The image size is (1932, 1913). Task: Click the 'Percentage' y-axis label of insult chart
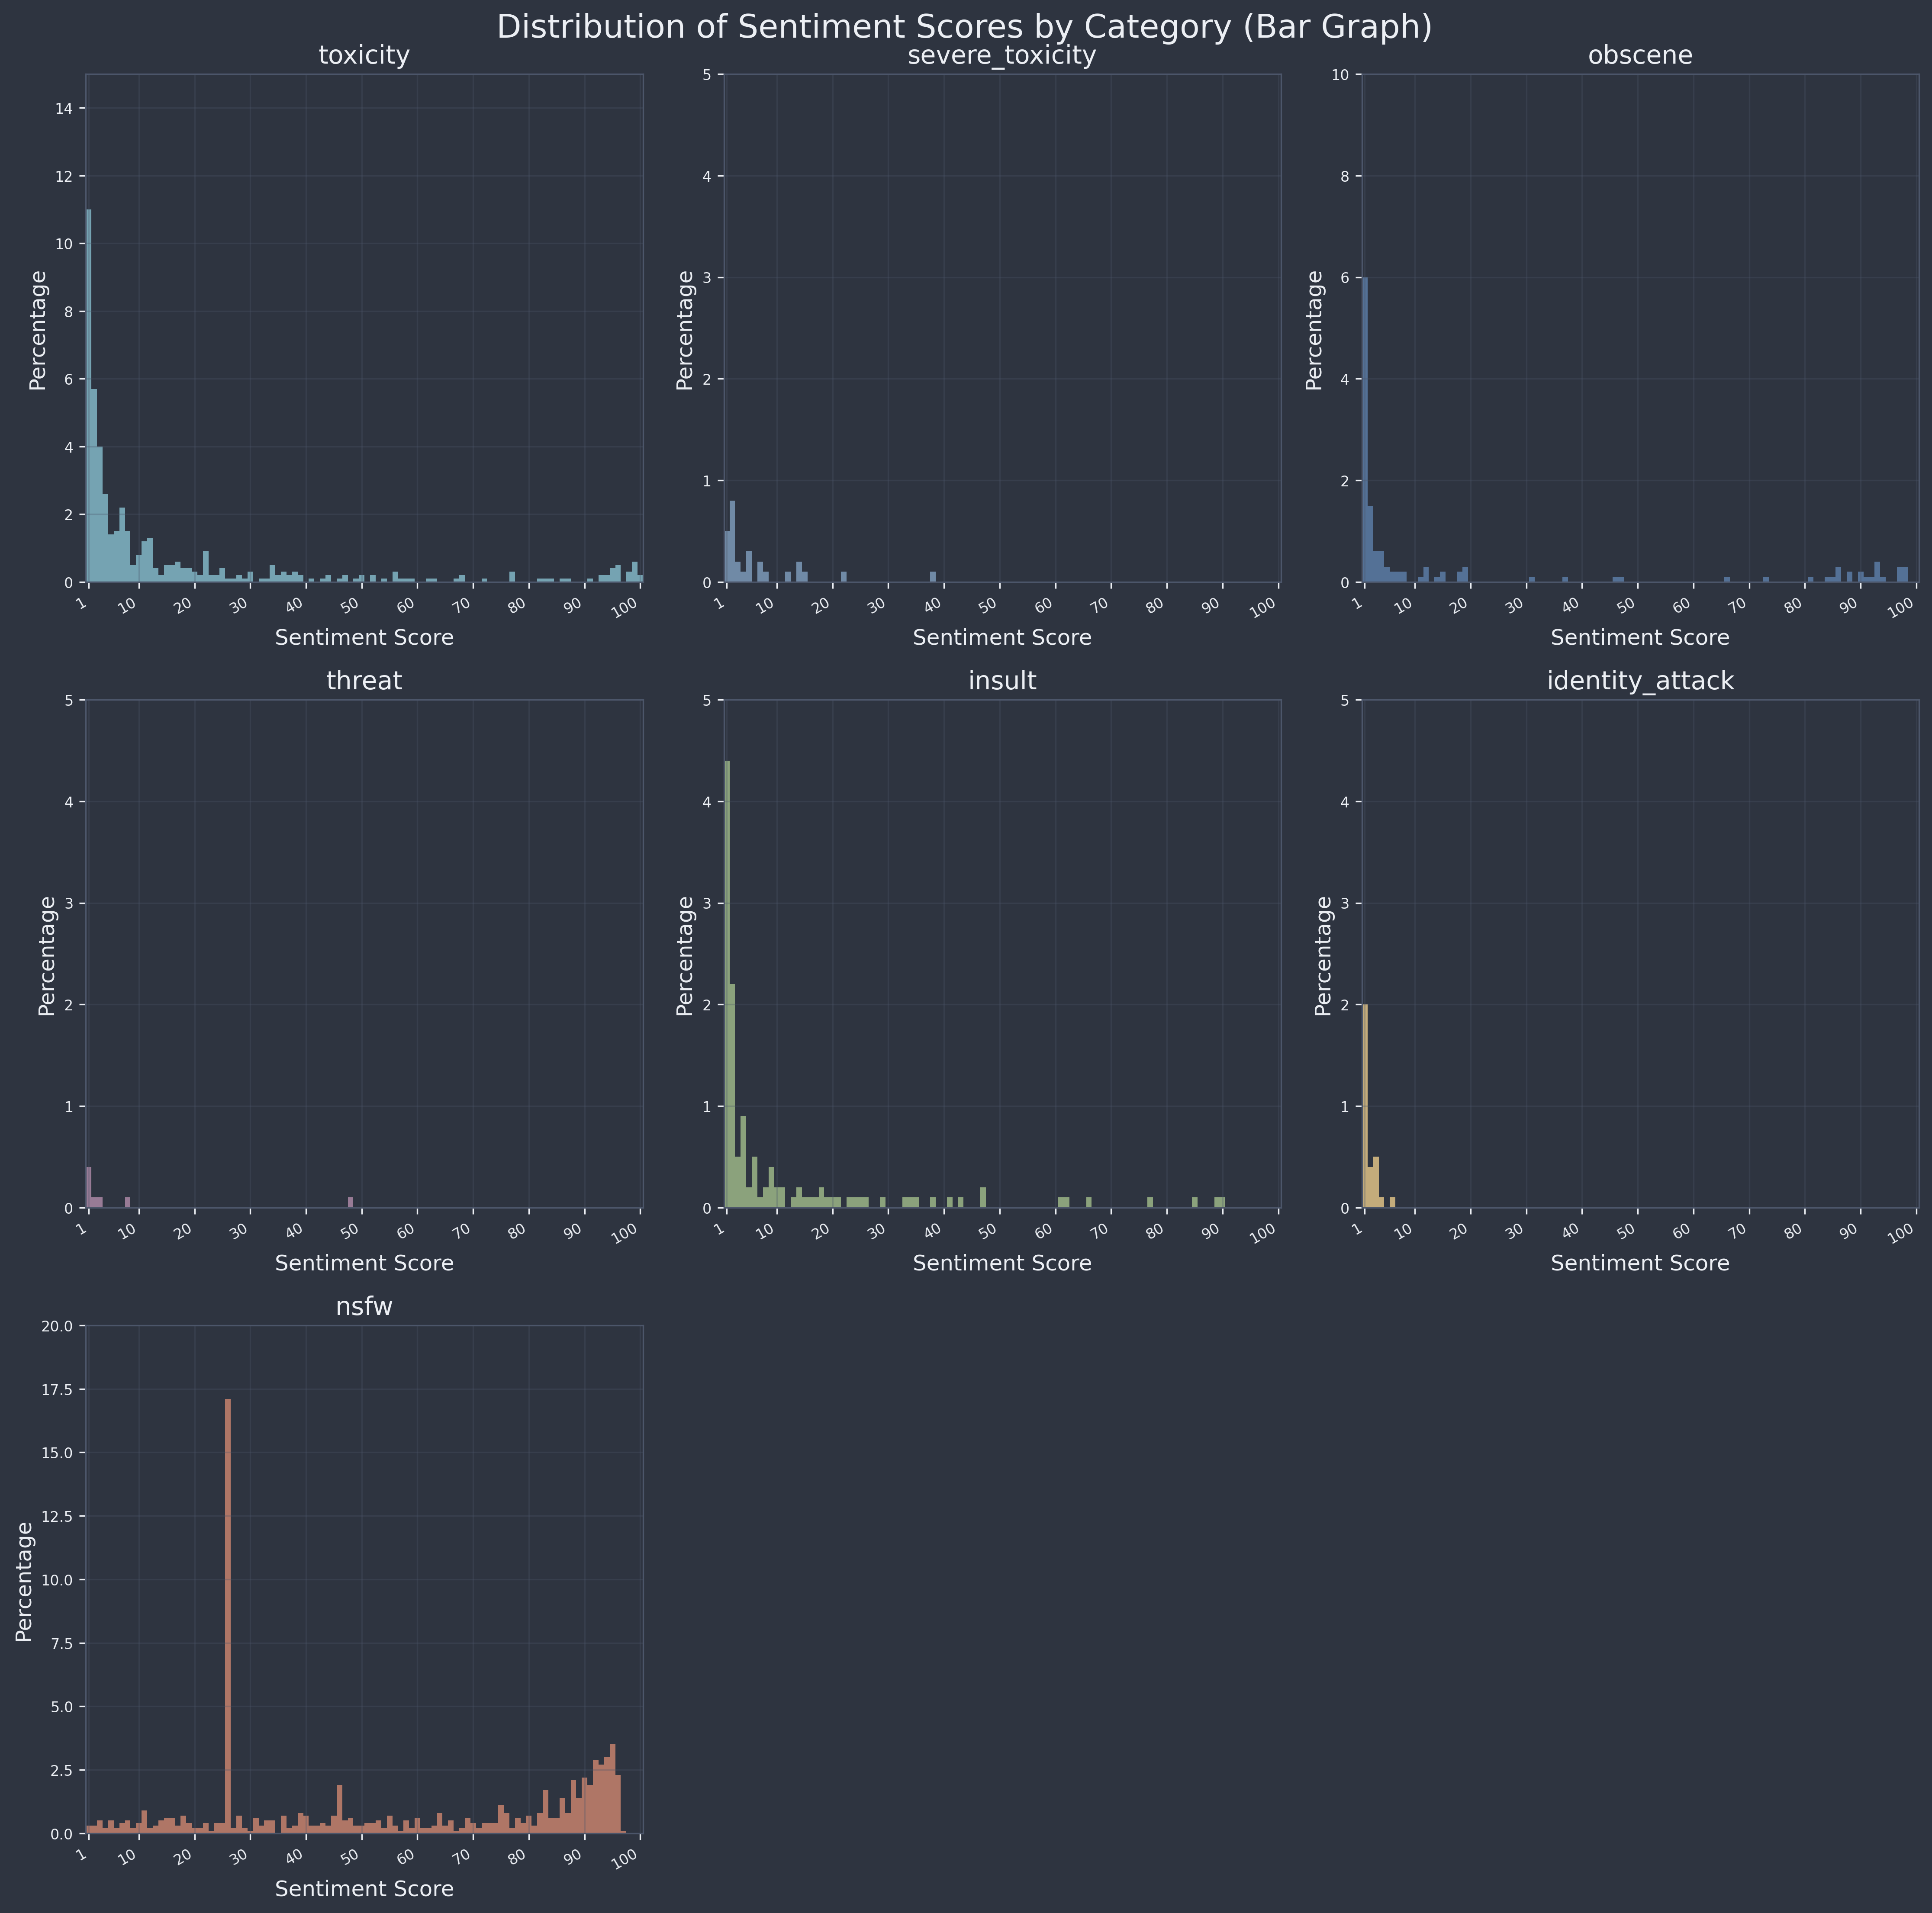click(685, 955)
